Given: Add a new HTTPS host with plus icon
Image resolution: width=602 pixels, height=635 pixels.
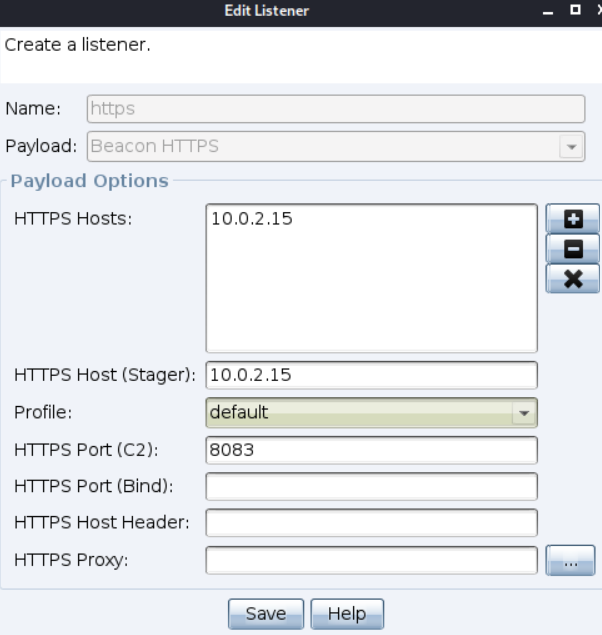Looking at the screenshot, I should point(572,219).
